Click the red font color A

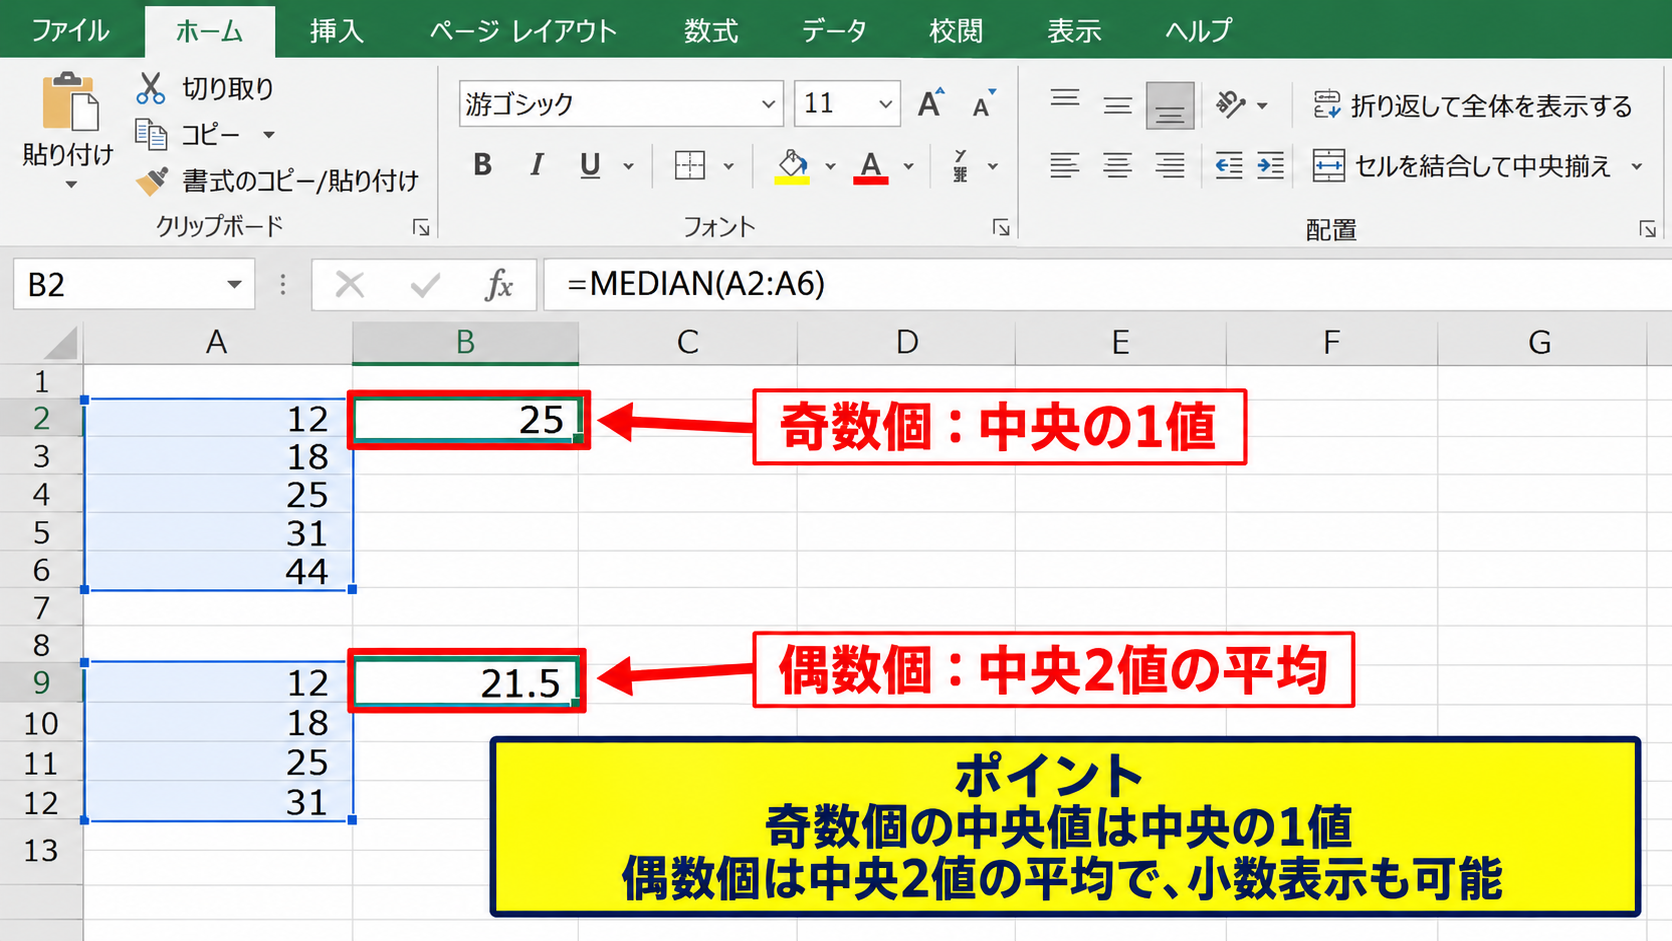tap(871, 166)
